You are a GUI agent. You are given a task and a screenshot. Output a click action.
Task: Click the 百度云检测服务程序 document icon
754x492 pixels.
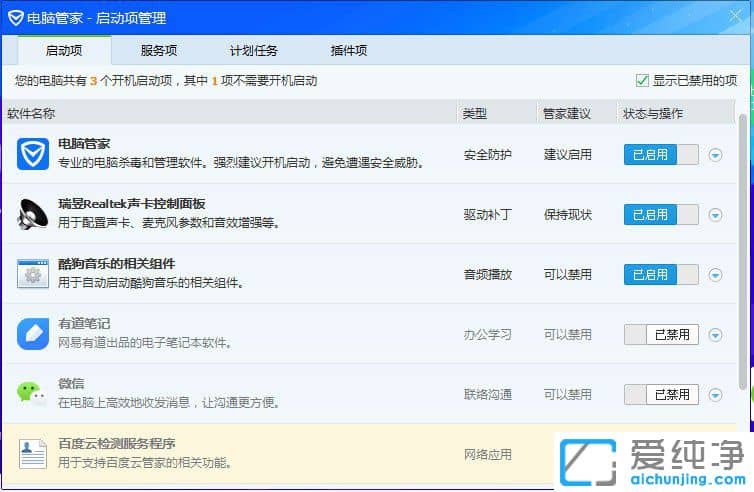pos(33,454)
